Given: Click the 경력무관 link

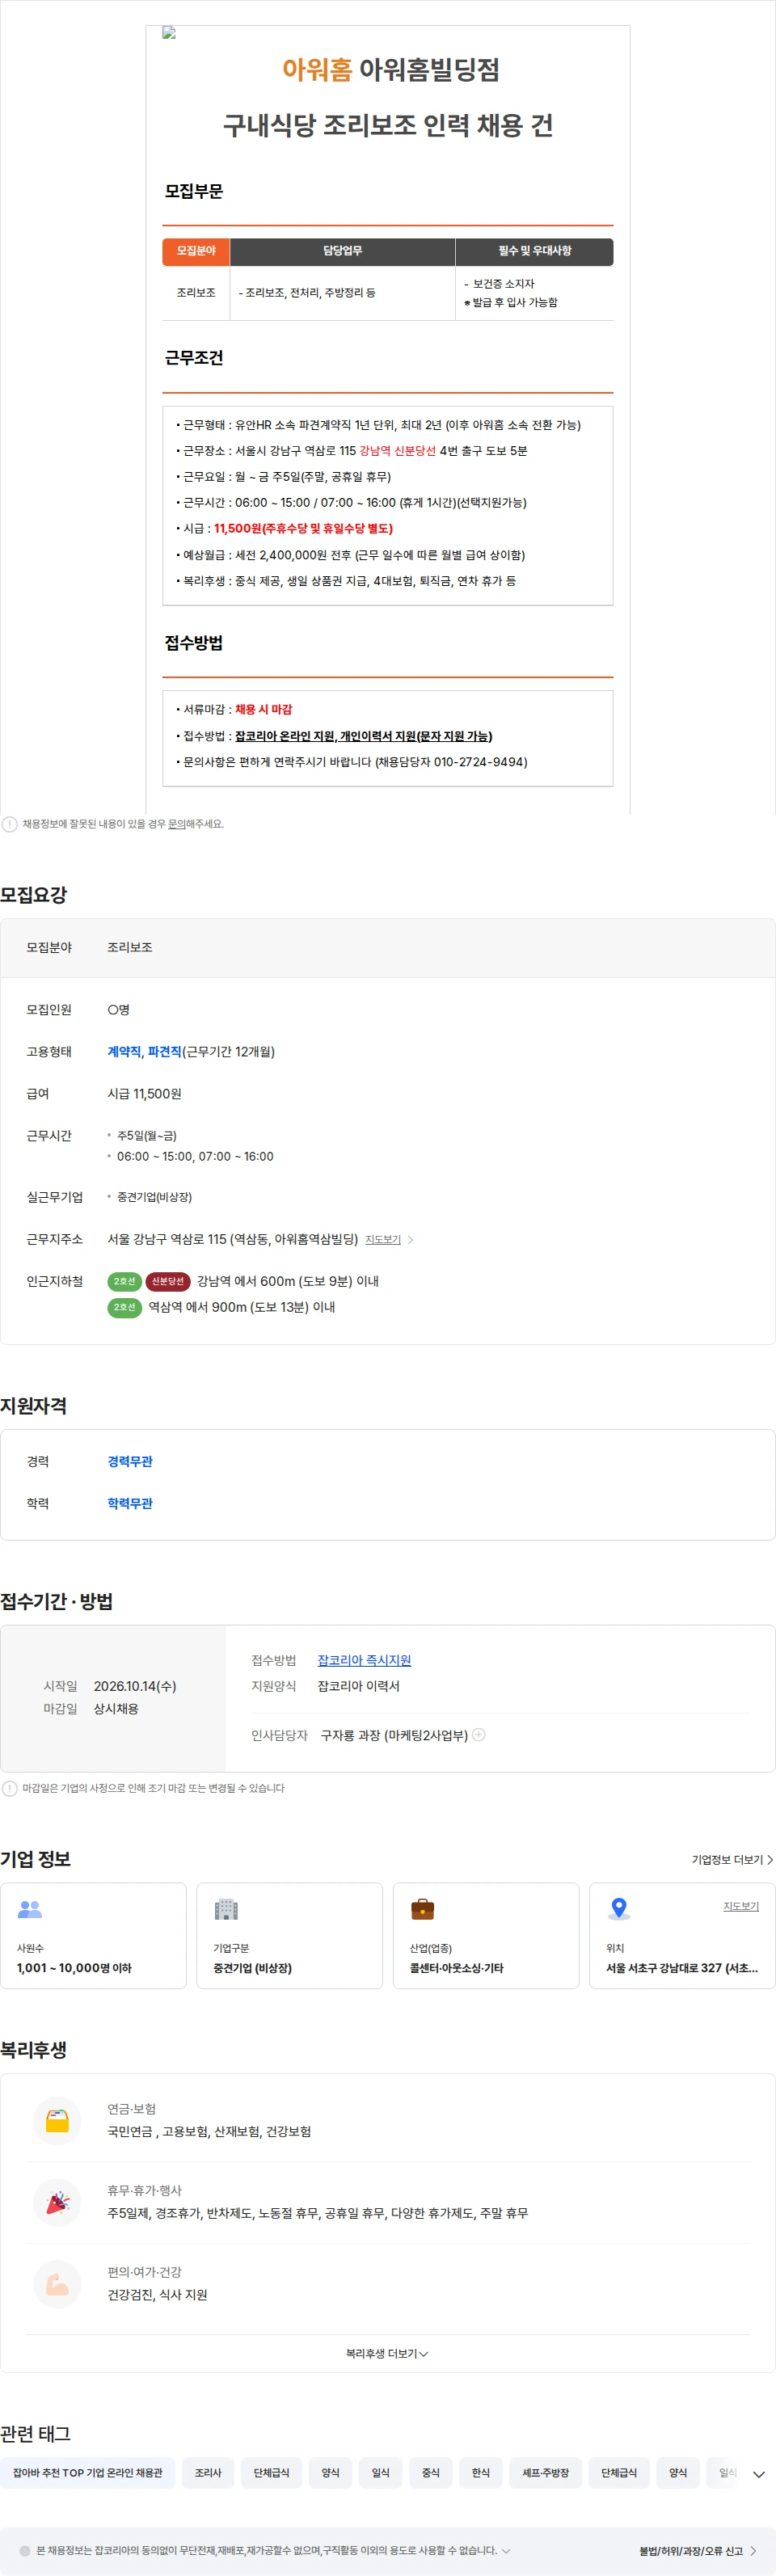Looking at the screenshot, I should pyautogui.click(x=130, y=1461).
